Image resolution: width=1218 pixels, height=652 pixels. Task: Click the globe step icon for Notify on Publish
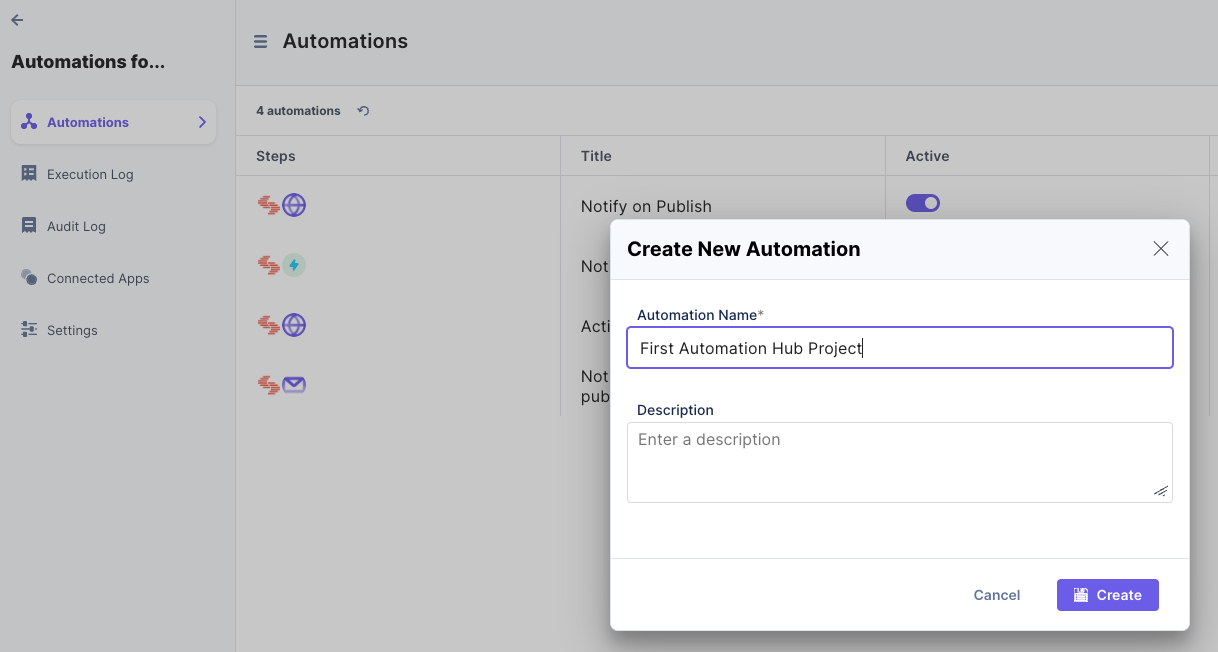pyautogui.click(x=294, y=206)
